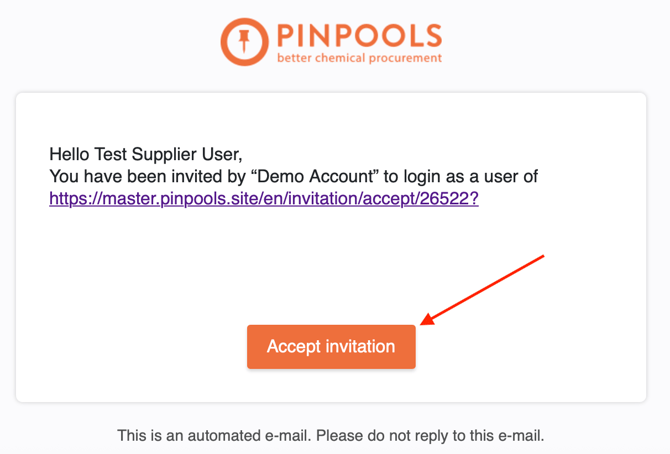Click the "better chemical procurement" tagline
The image size is (670, 454).
(359, 58)
